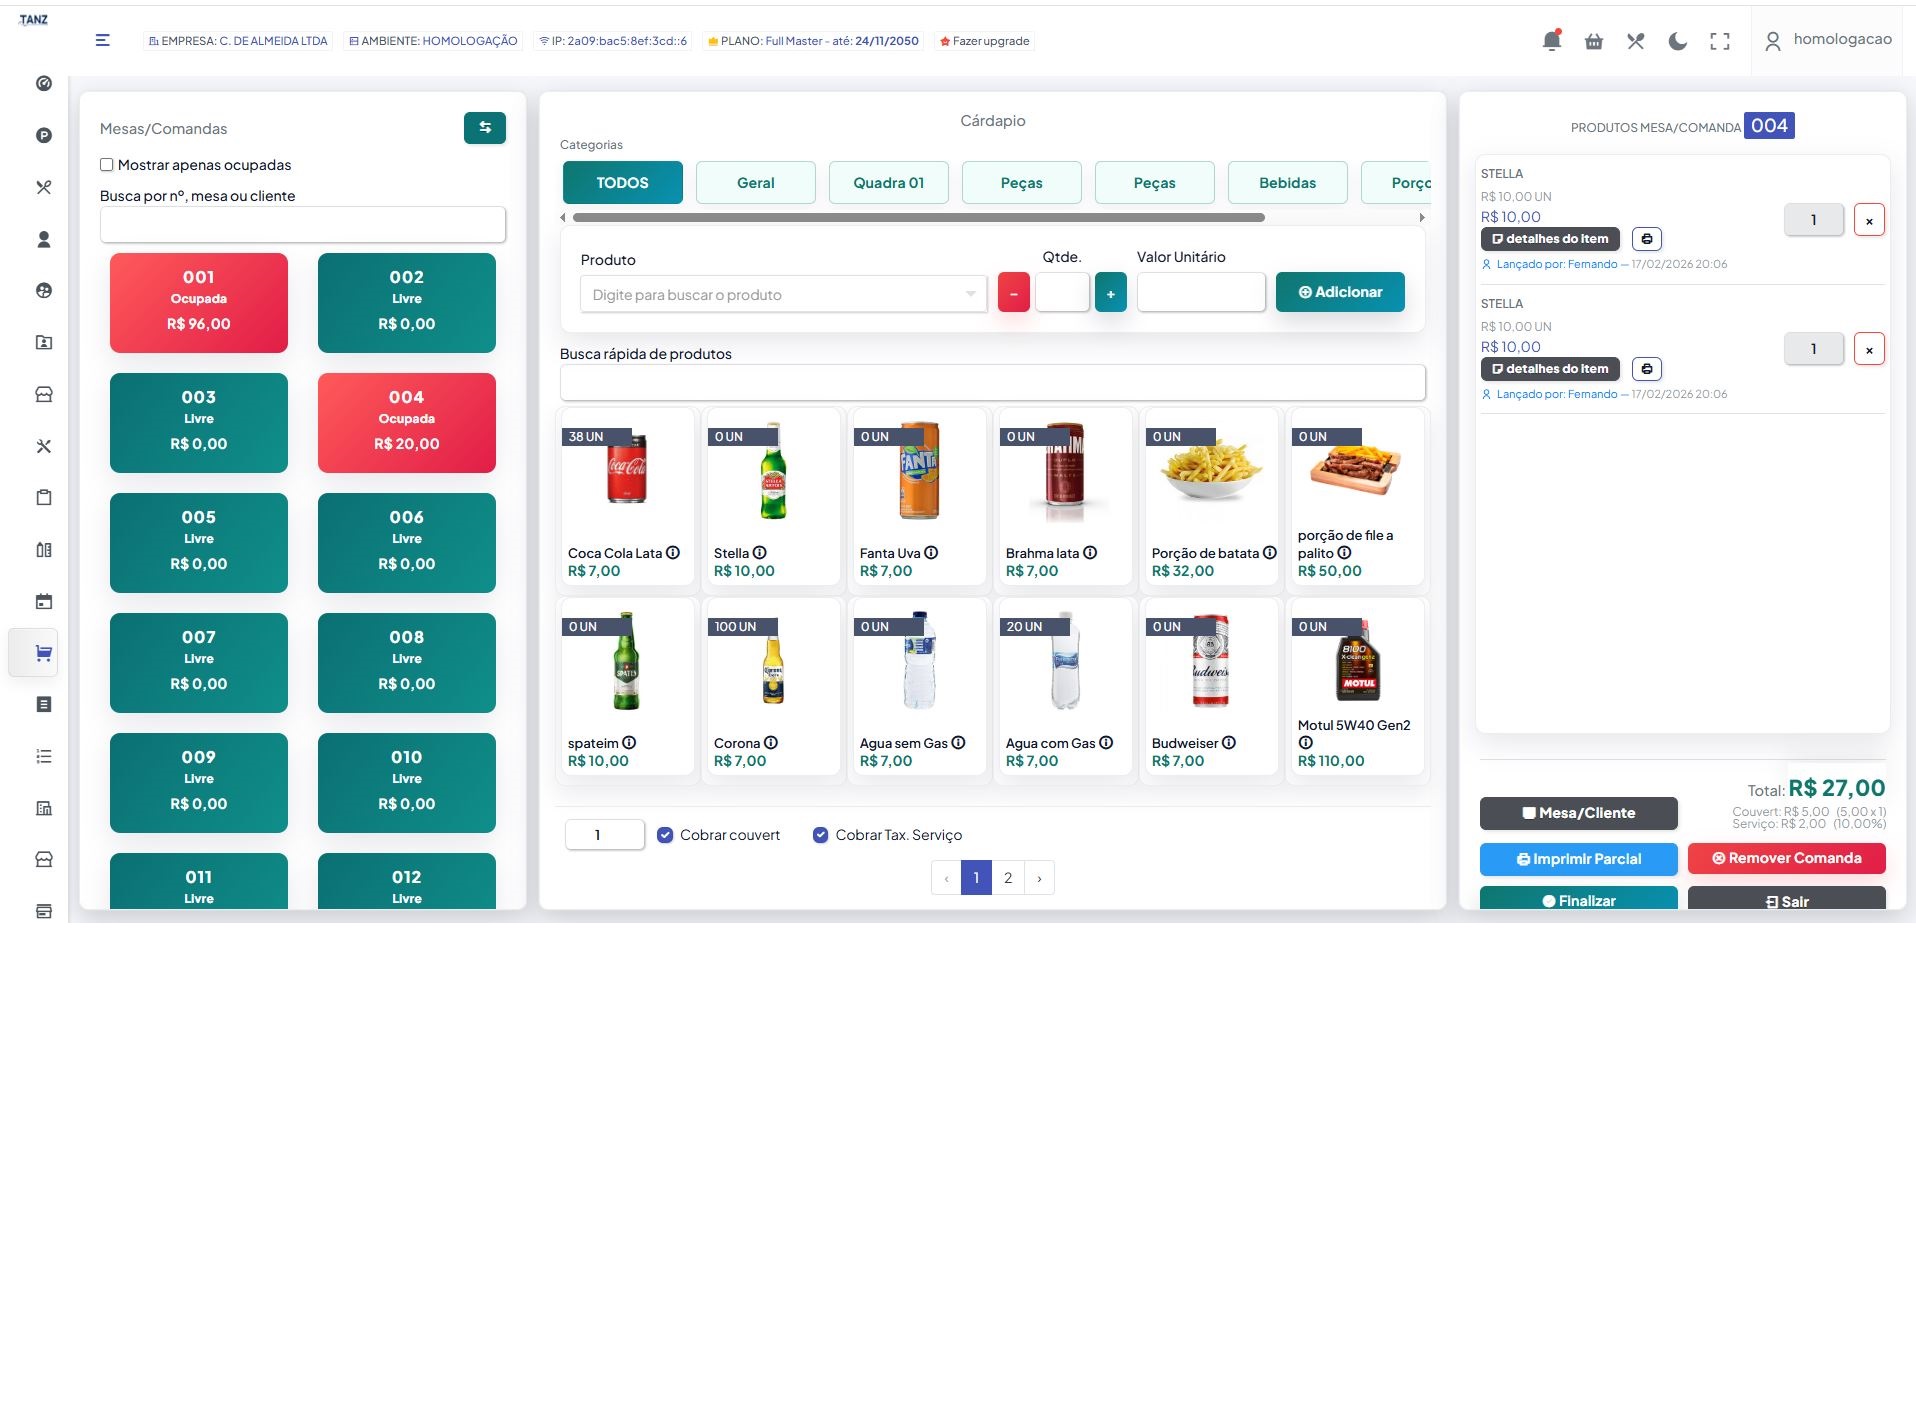Open the shopping basket icon in header

(x=1594, y=41)
